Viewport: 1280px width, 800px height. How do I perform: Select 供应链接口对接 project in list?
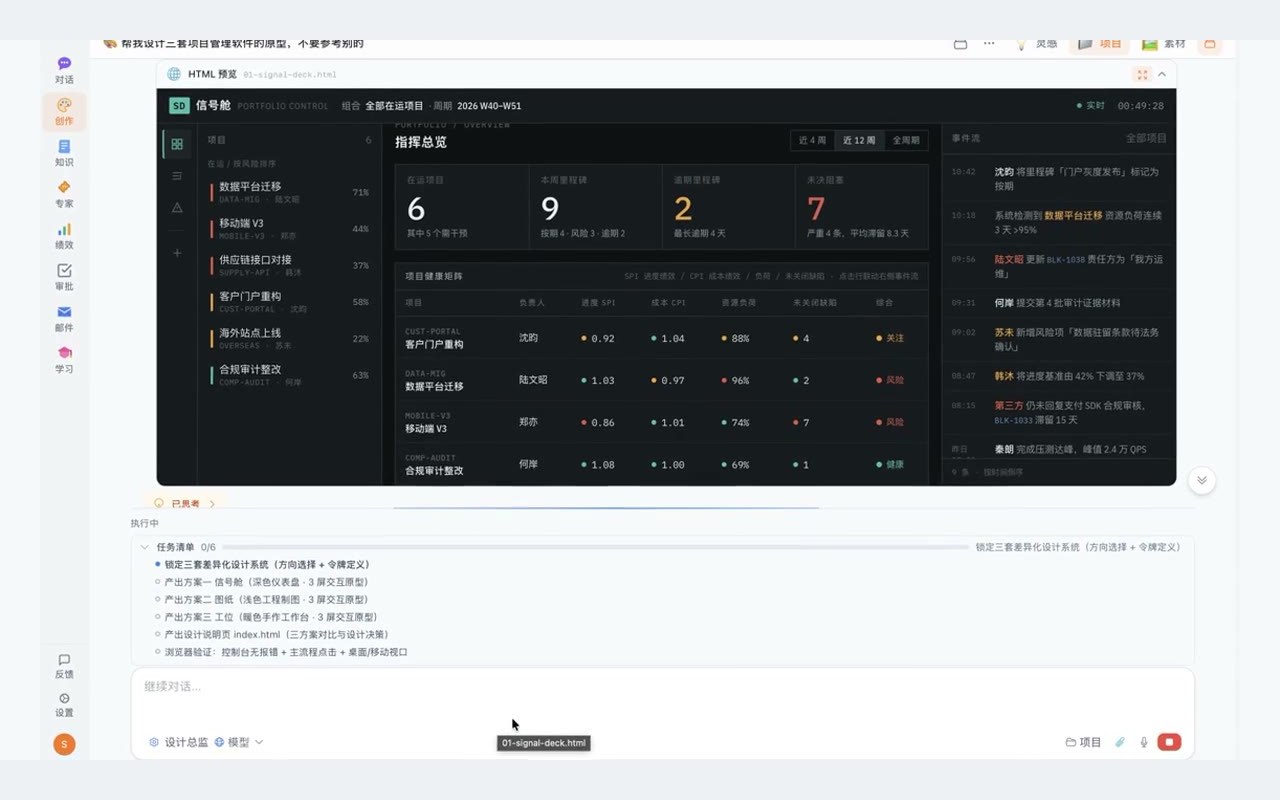pos(289,265)
